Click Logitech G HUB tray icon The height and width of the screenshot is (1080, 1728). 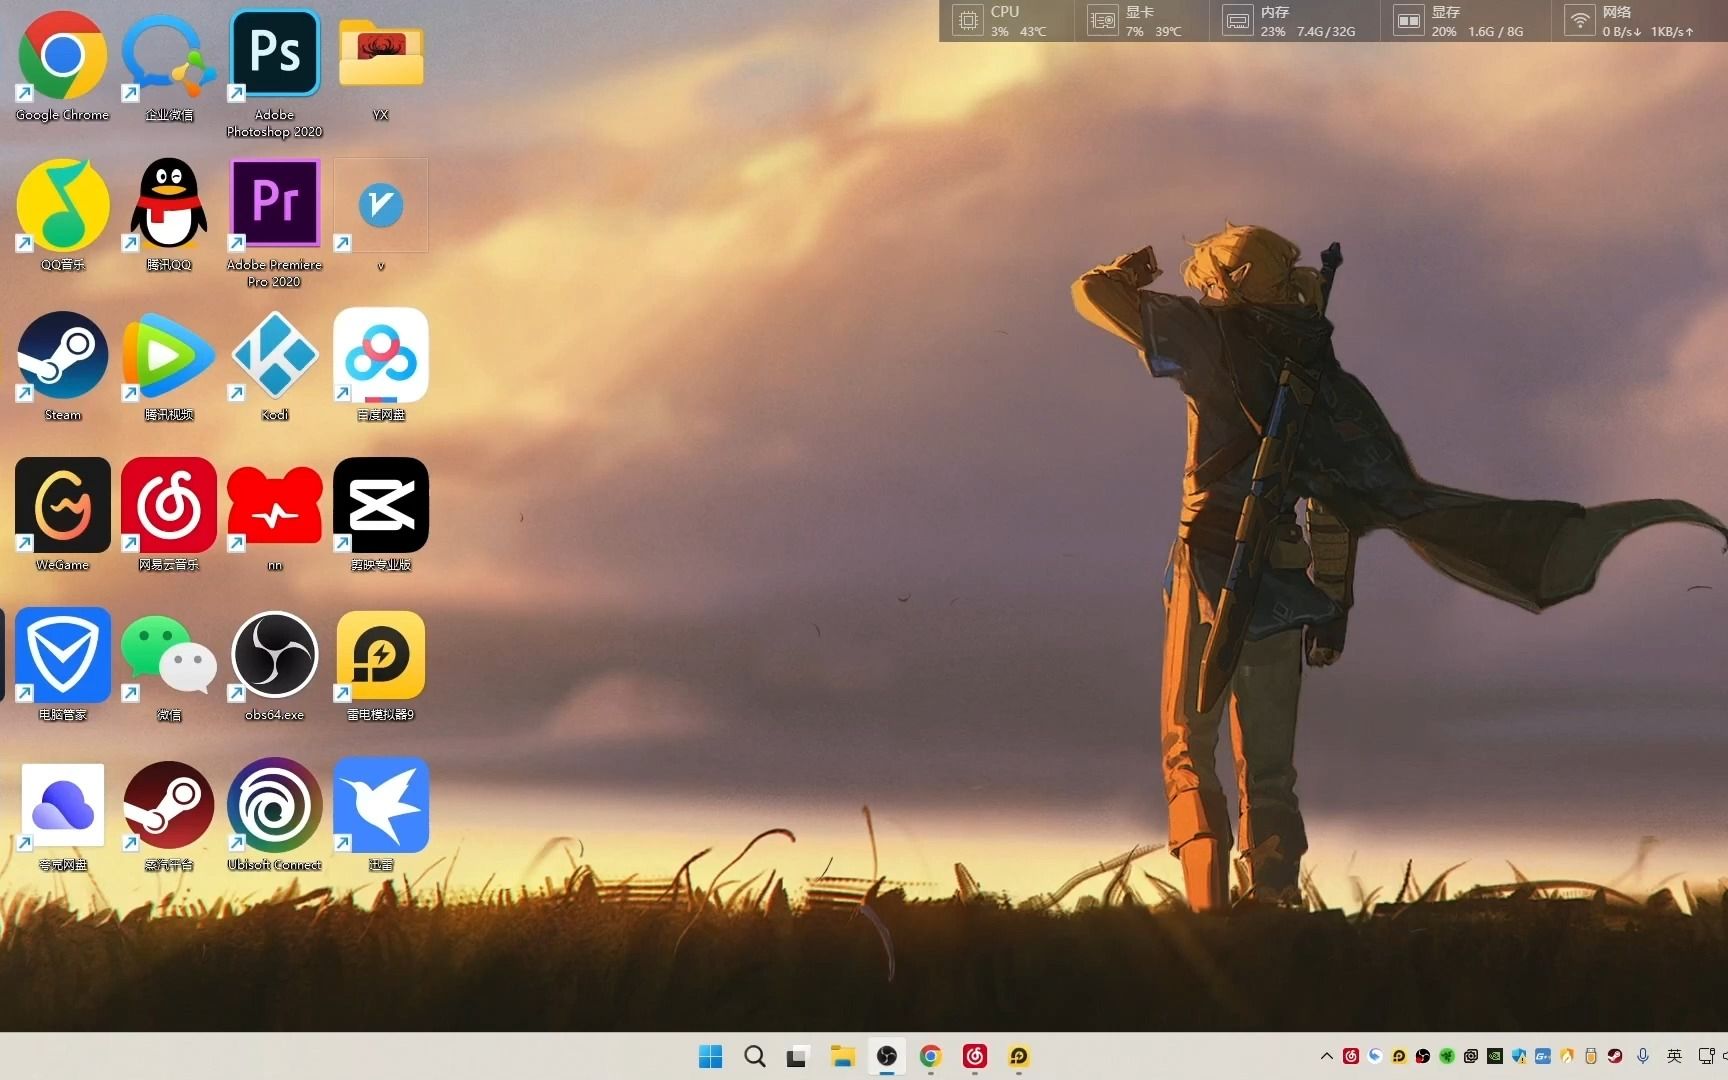(1543, 1056)
